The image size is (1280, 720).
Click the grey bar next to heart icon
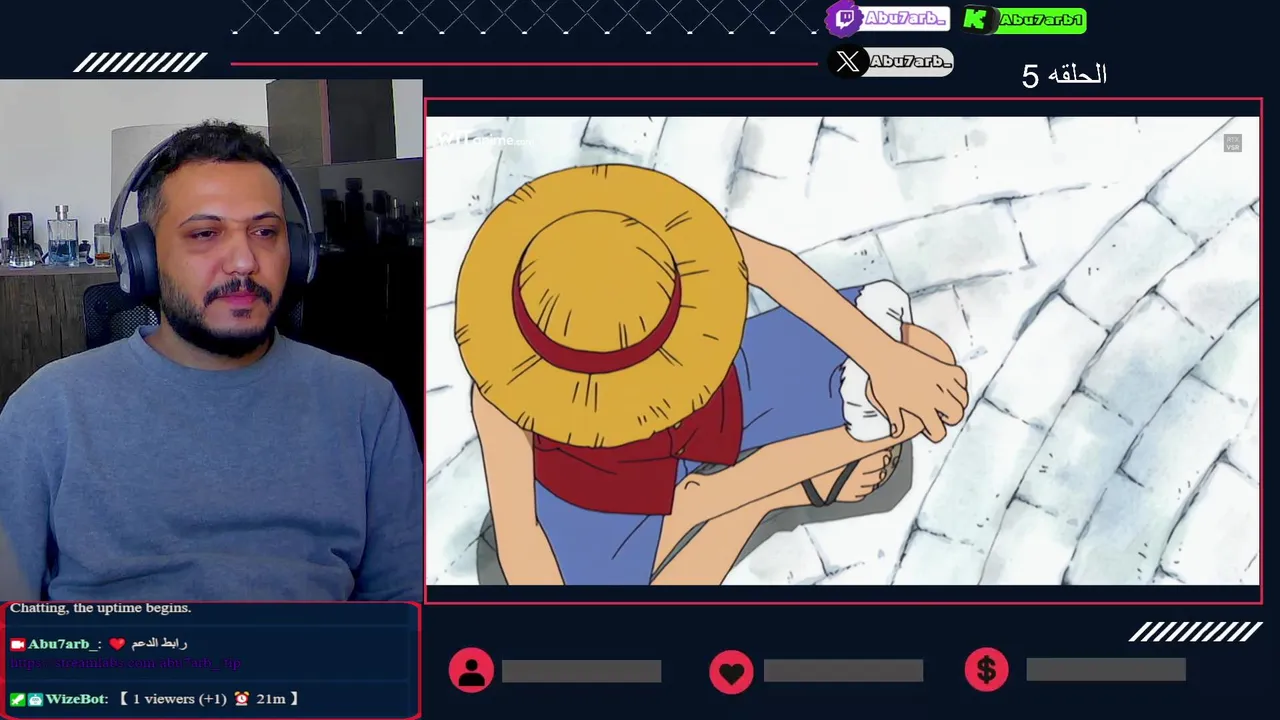(x=843, y=671)
